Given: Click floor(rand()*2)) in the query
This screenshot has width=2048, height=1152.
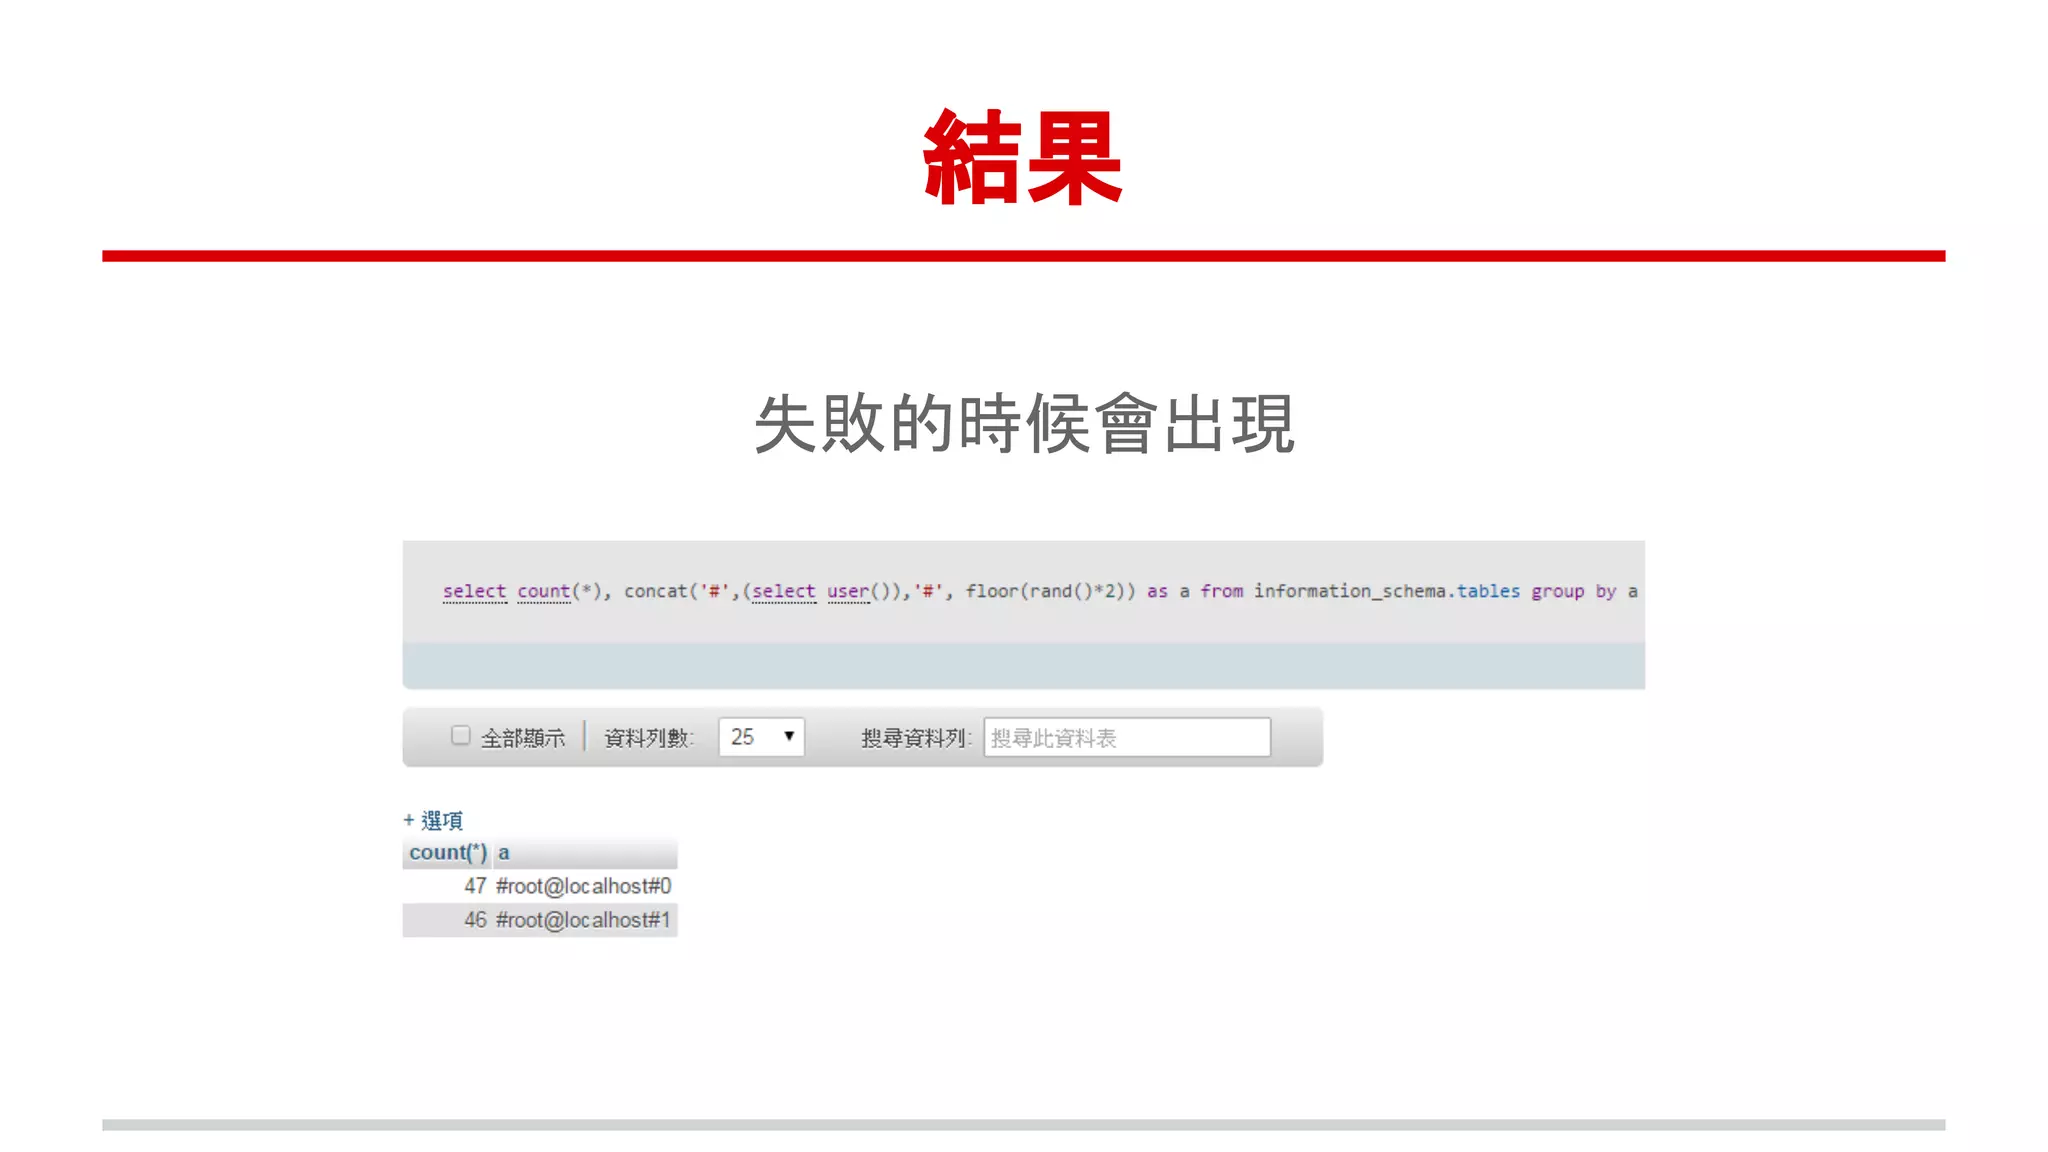Looking at the screenshot, I should click(x=1050, y=591).
